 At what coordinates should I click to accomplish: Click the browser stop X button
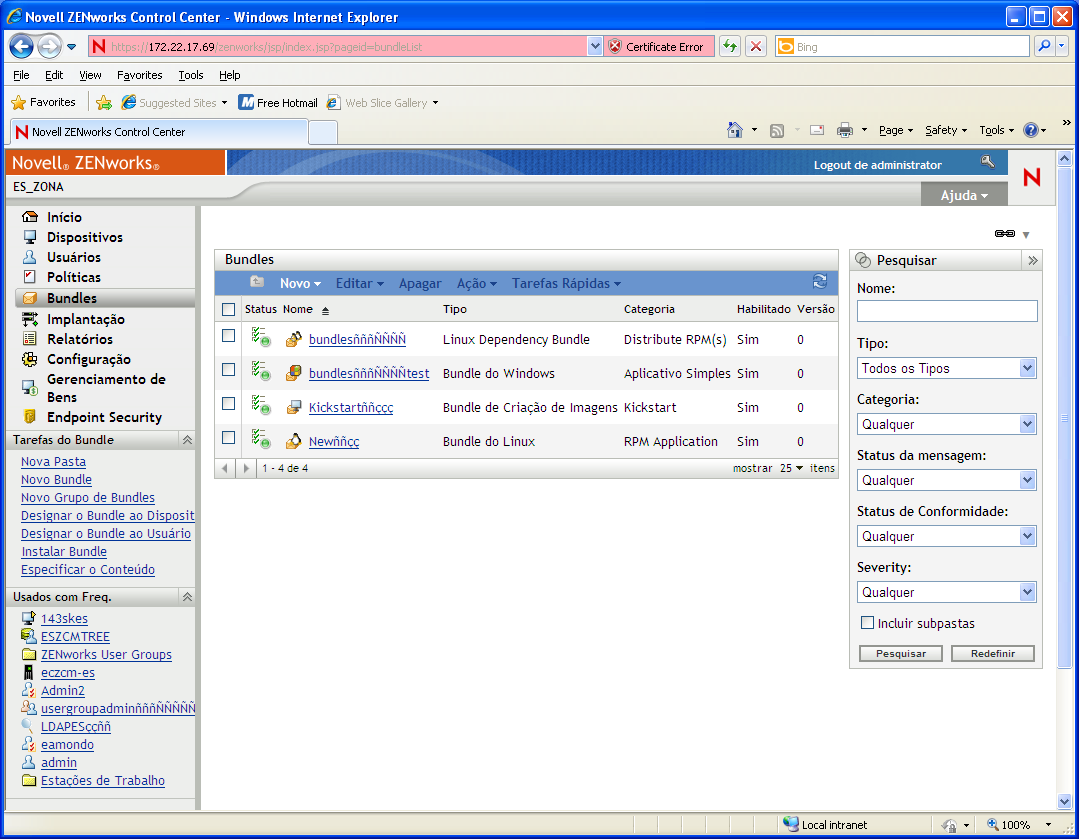click(756, 47)
